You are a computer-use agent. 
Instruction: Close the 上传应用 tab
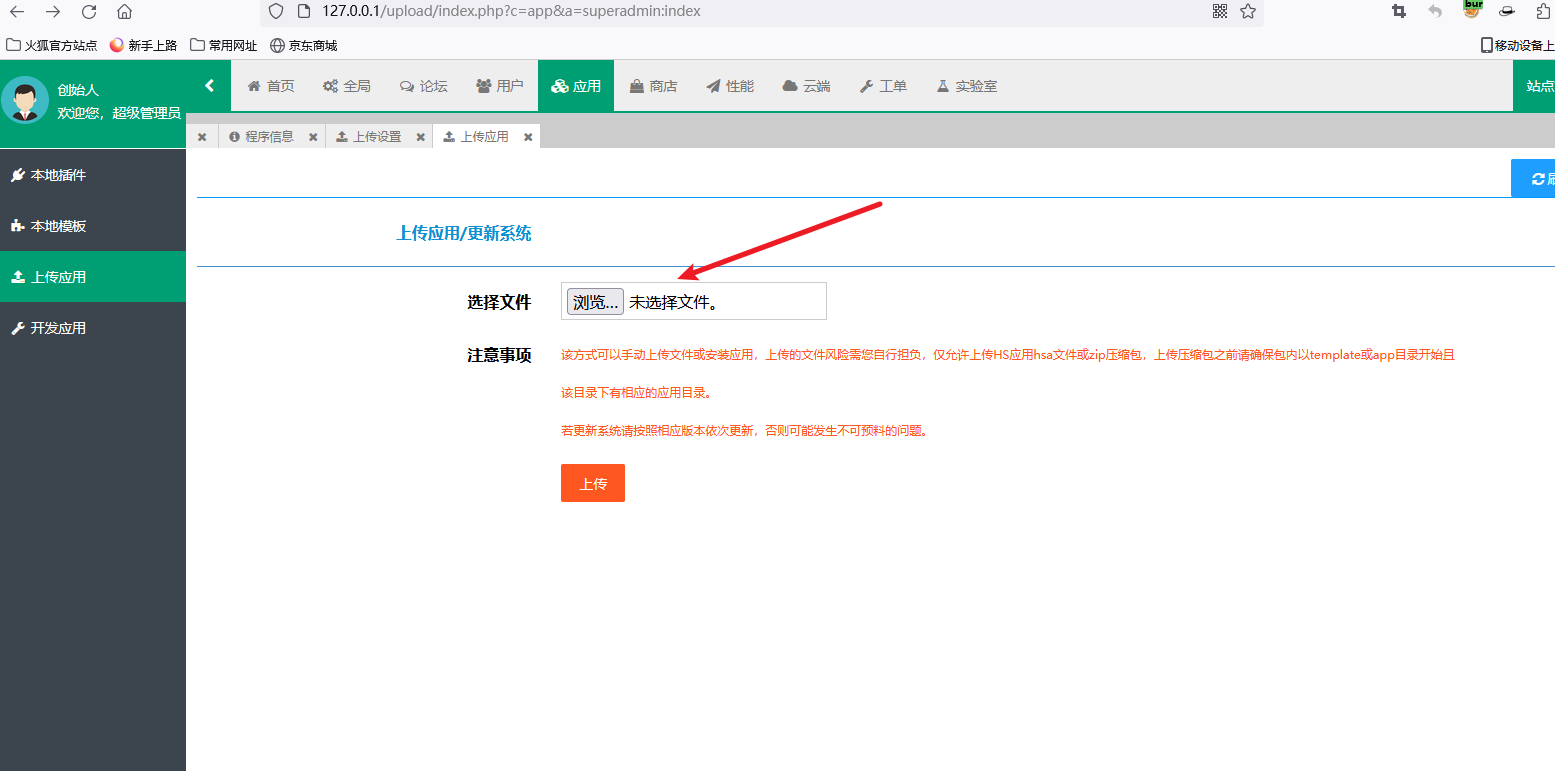(x=528, y=137)
